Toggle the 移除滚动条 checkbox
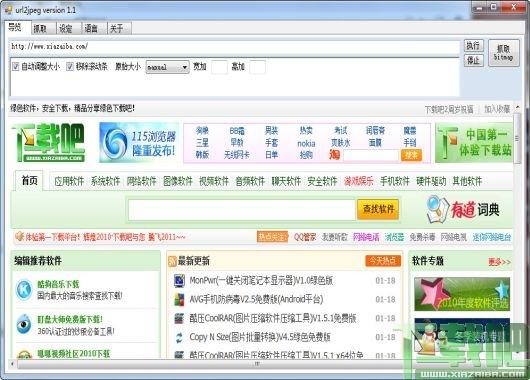The width and height of the screenshot is (530, 380). [x=70, y=67]
